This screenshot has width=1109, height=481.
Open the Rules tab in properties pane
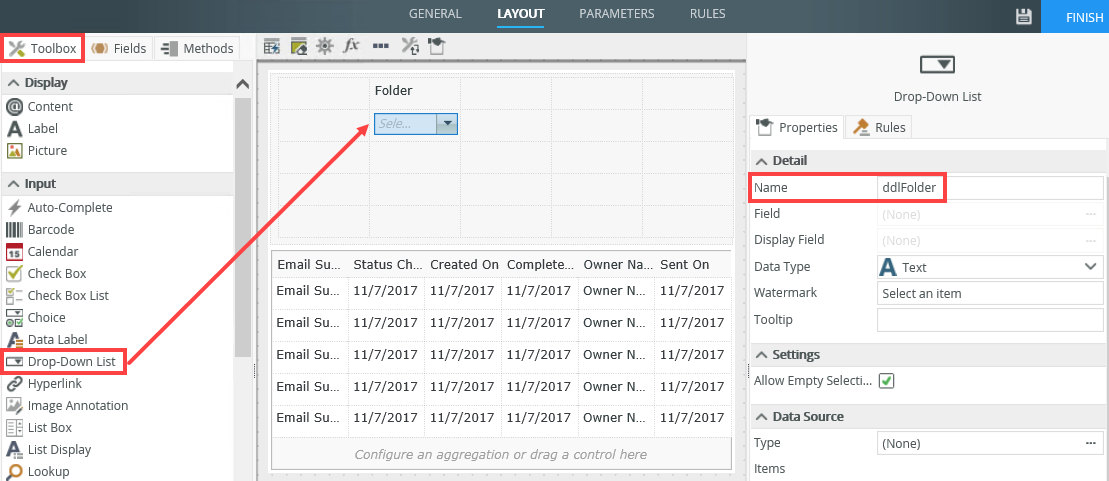(879, 127)
